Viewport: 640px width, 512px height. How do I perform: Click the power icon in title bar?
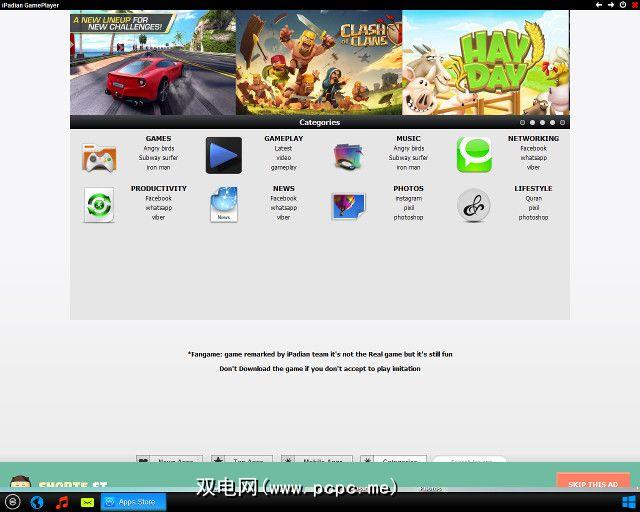click(623, 5)
